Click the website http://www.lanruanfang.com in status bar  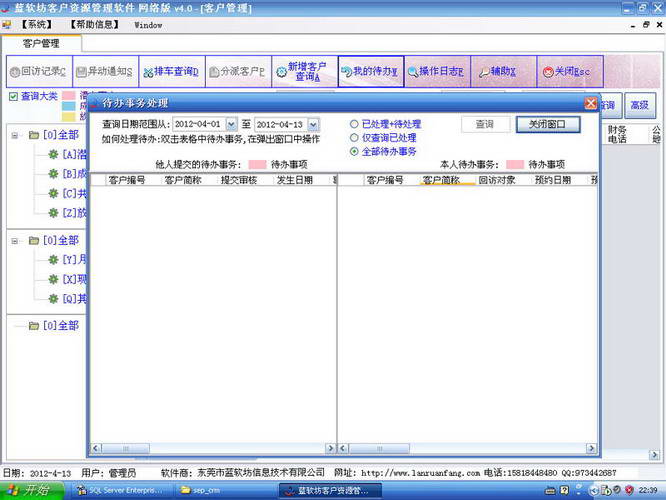coord(420,473)
